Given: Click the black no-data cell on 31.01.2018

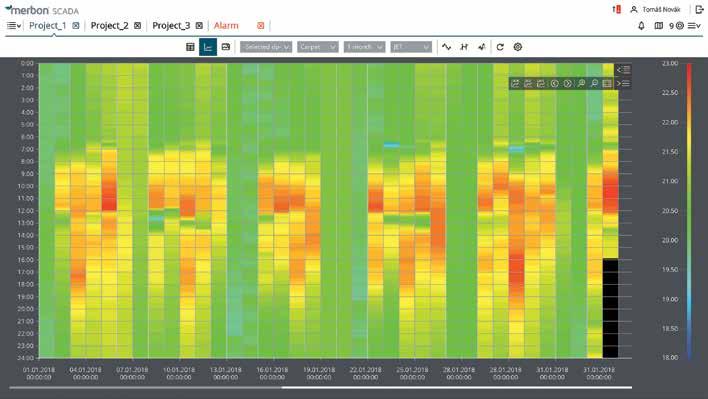Looking at the screenshot, I should pos(610,308).
